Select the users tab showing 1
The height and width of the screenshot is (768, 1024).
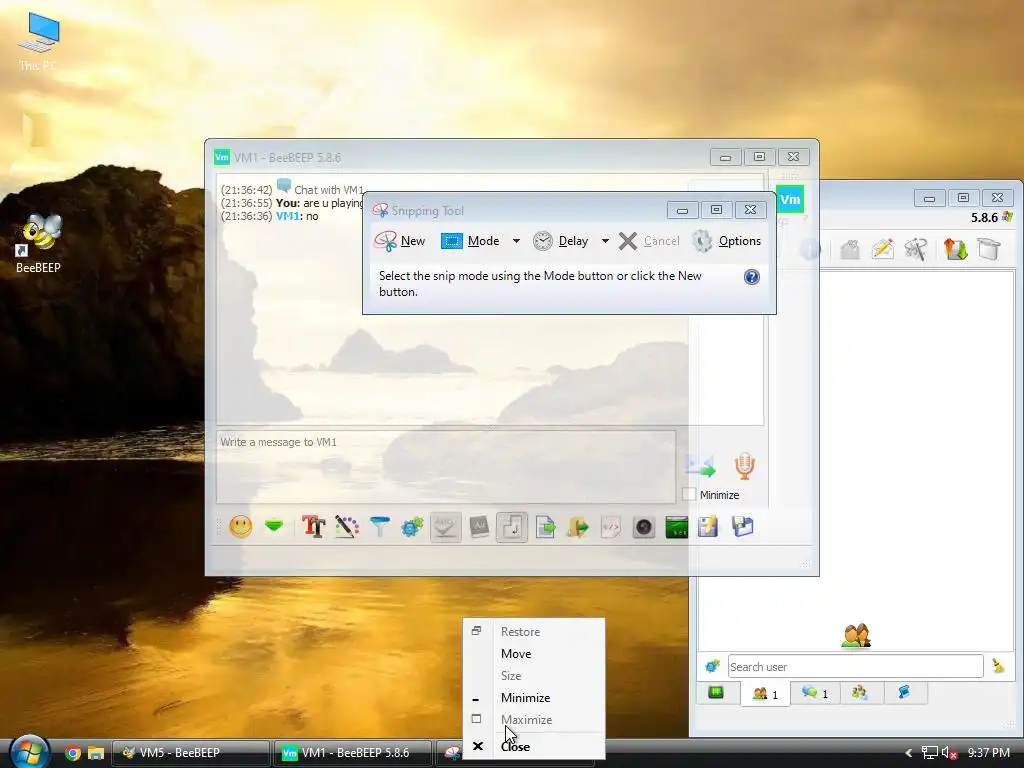(765, 694)
